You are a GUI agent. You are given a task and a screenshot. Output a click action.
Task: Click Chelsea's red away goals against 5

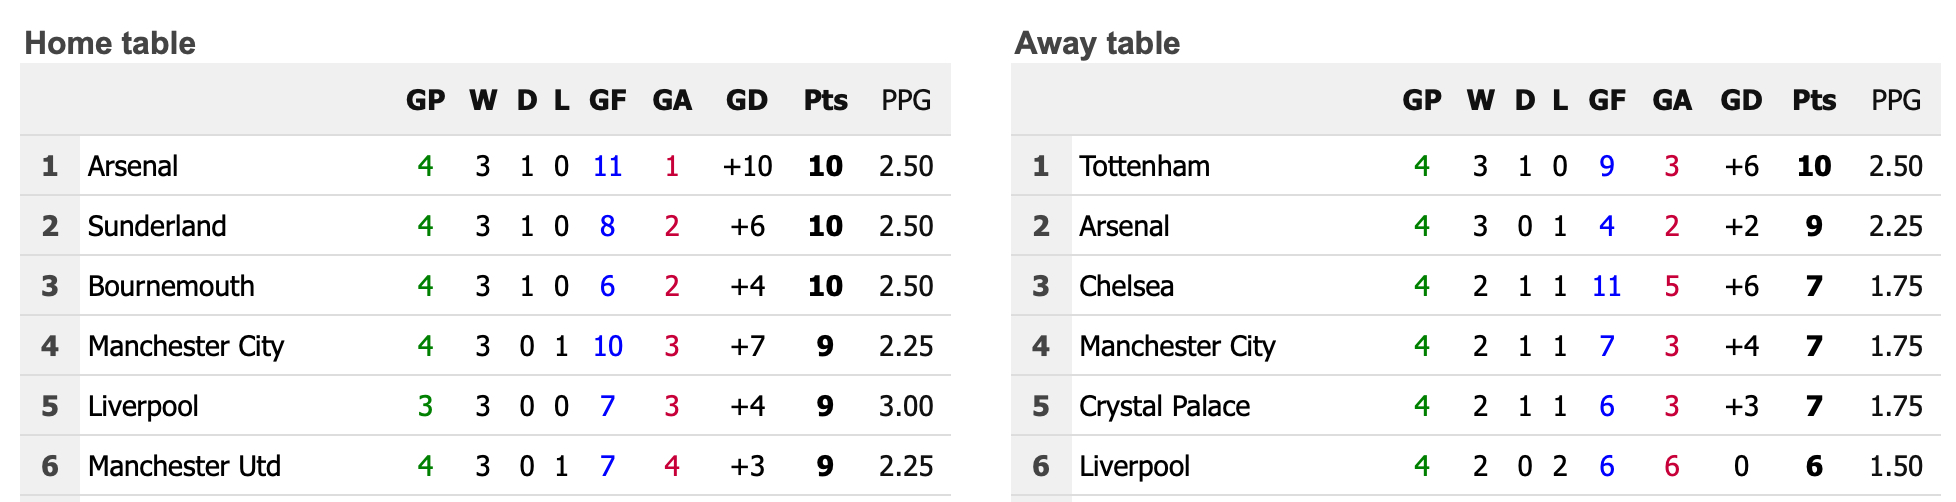[1672, 286]
